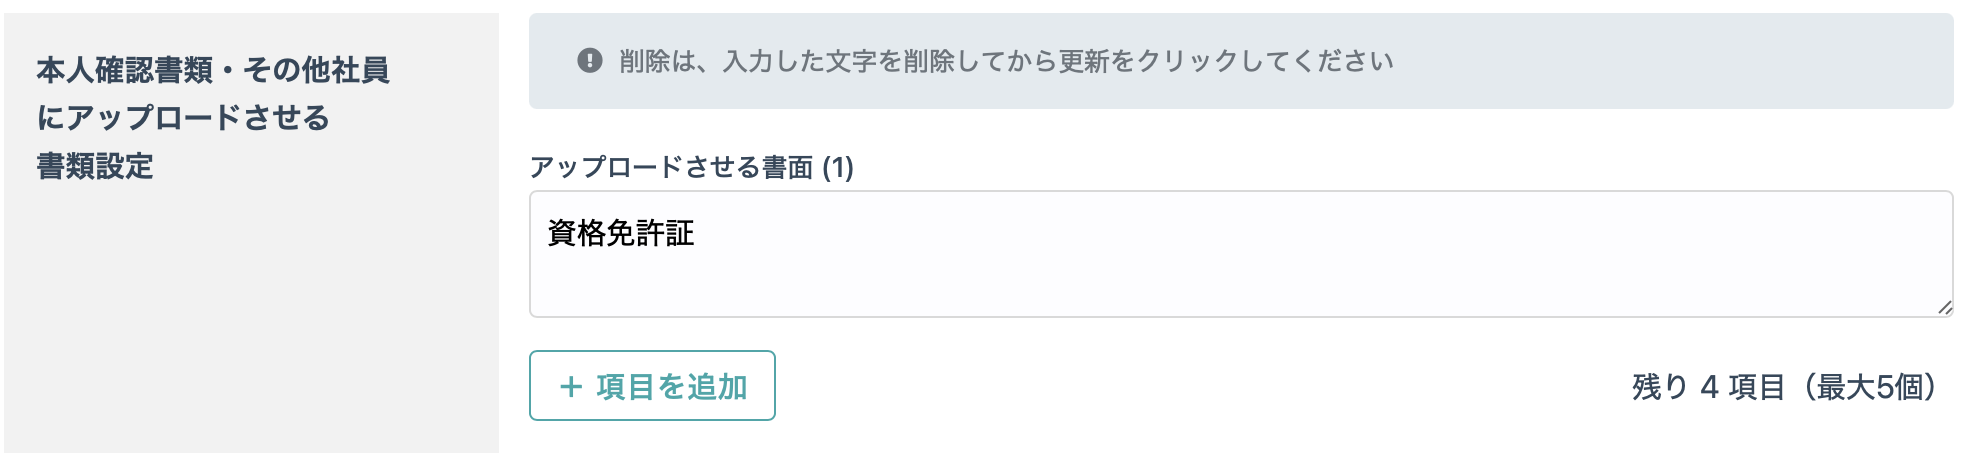Image resolution: width=1966 pixels, height=454 pixels.
Task: Click the（最大5個）maximum note
Action: tap(1871, 387)
